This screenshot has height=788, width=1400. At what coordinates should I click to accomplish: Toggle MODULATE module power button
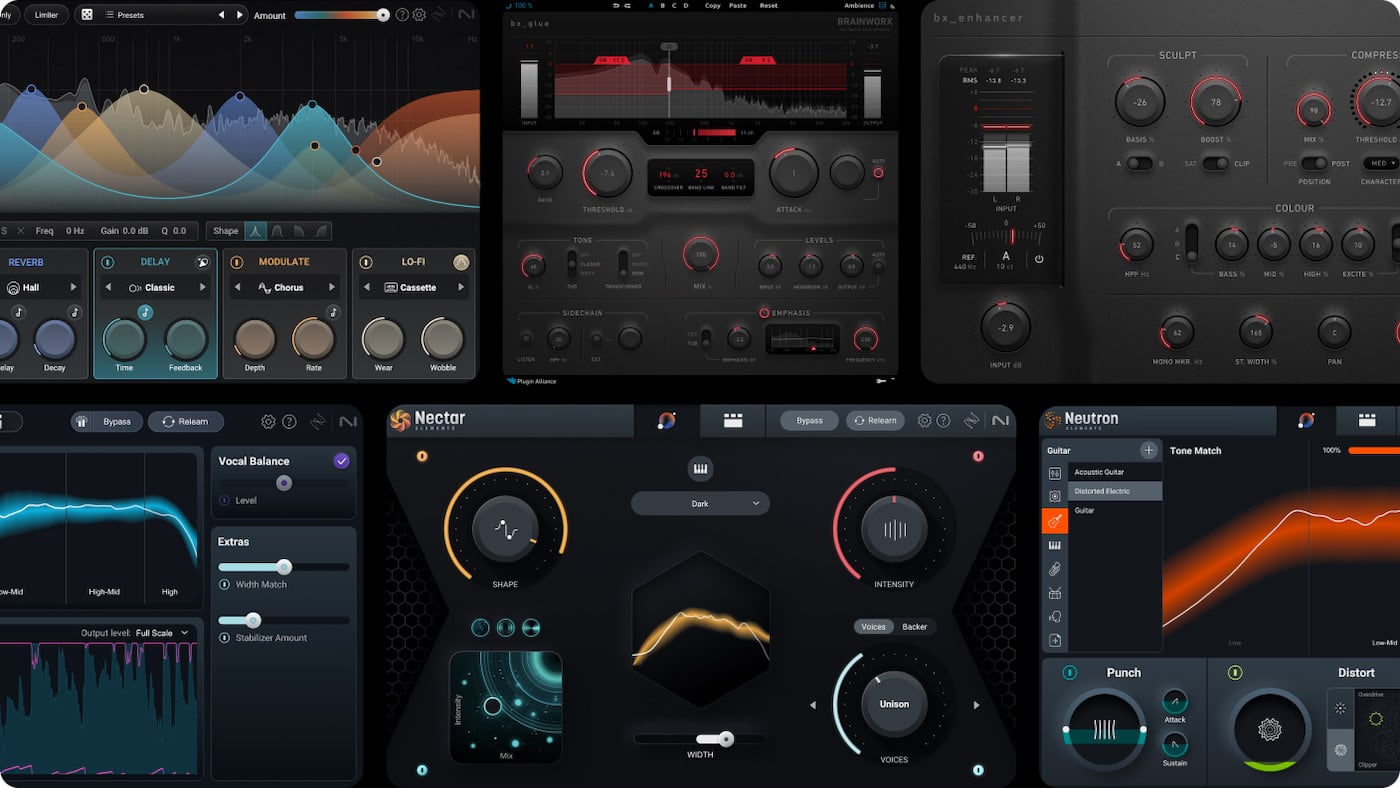[237, 263]
